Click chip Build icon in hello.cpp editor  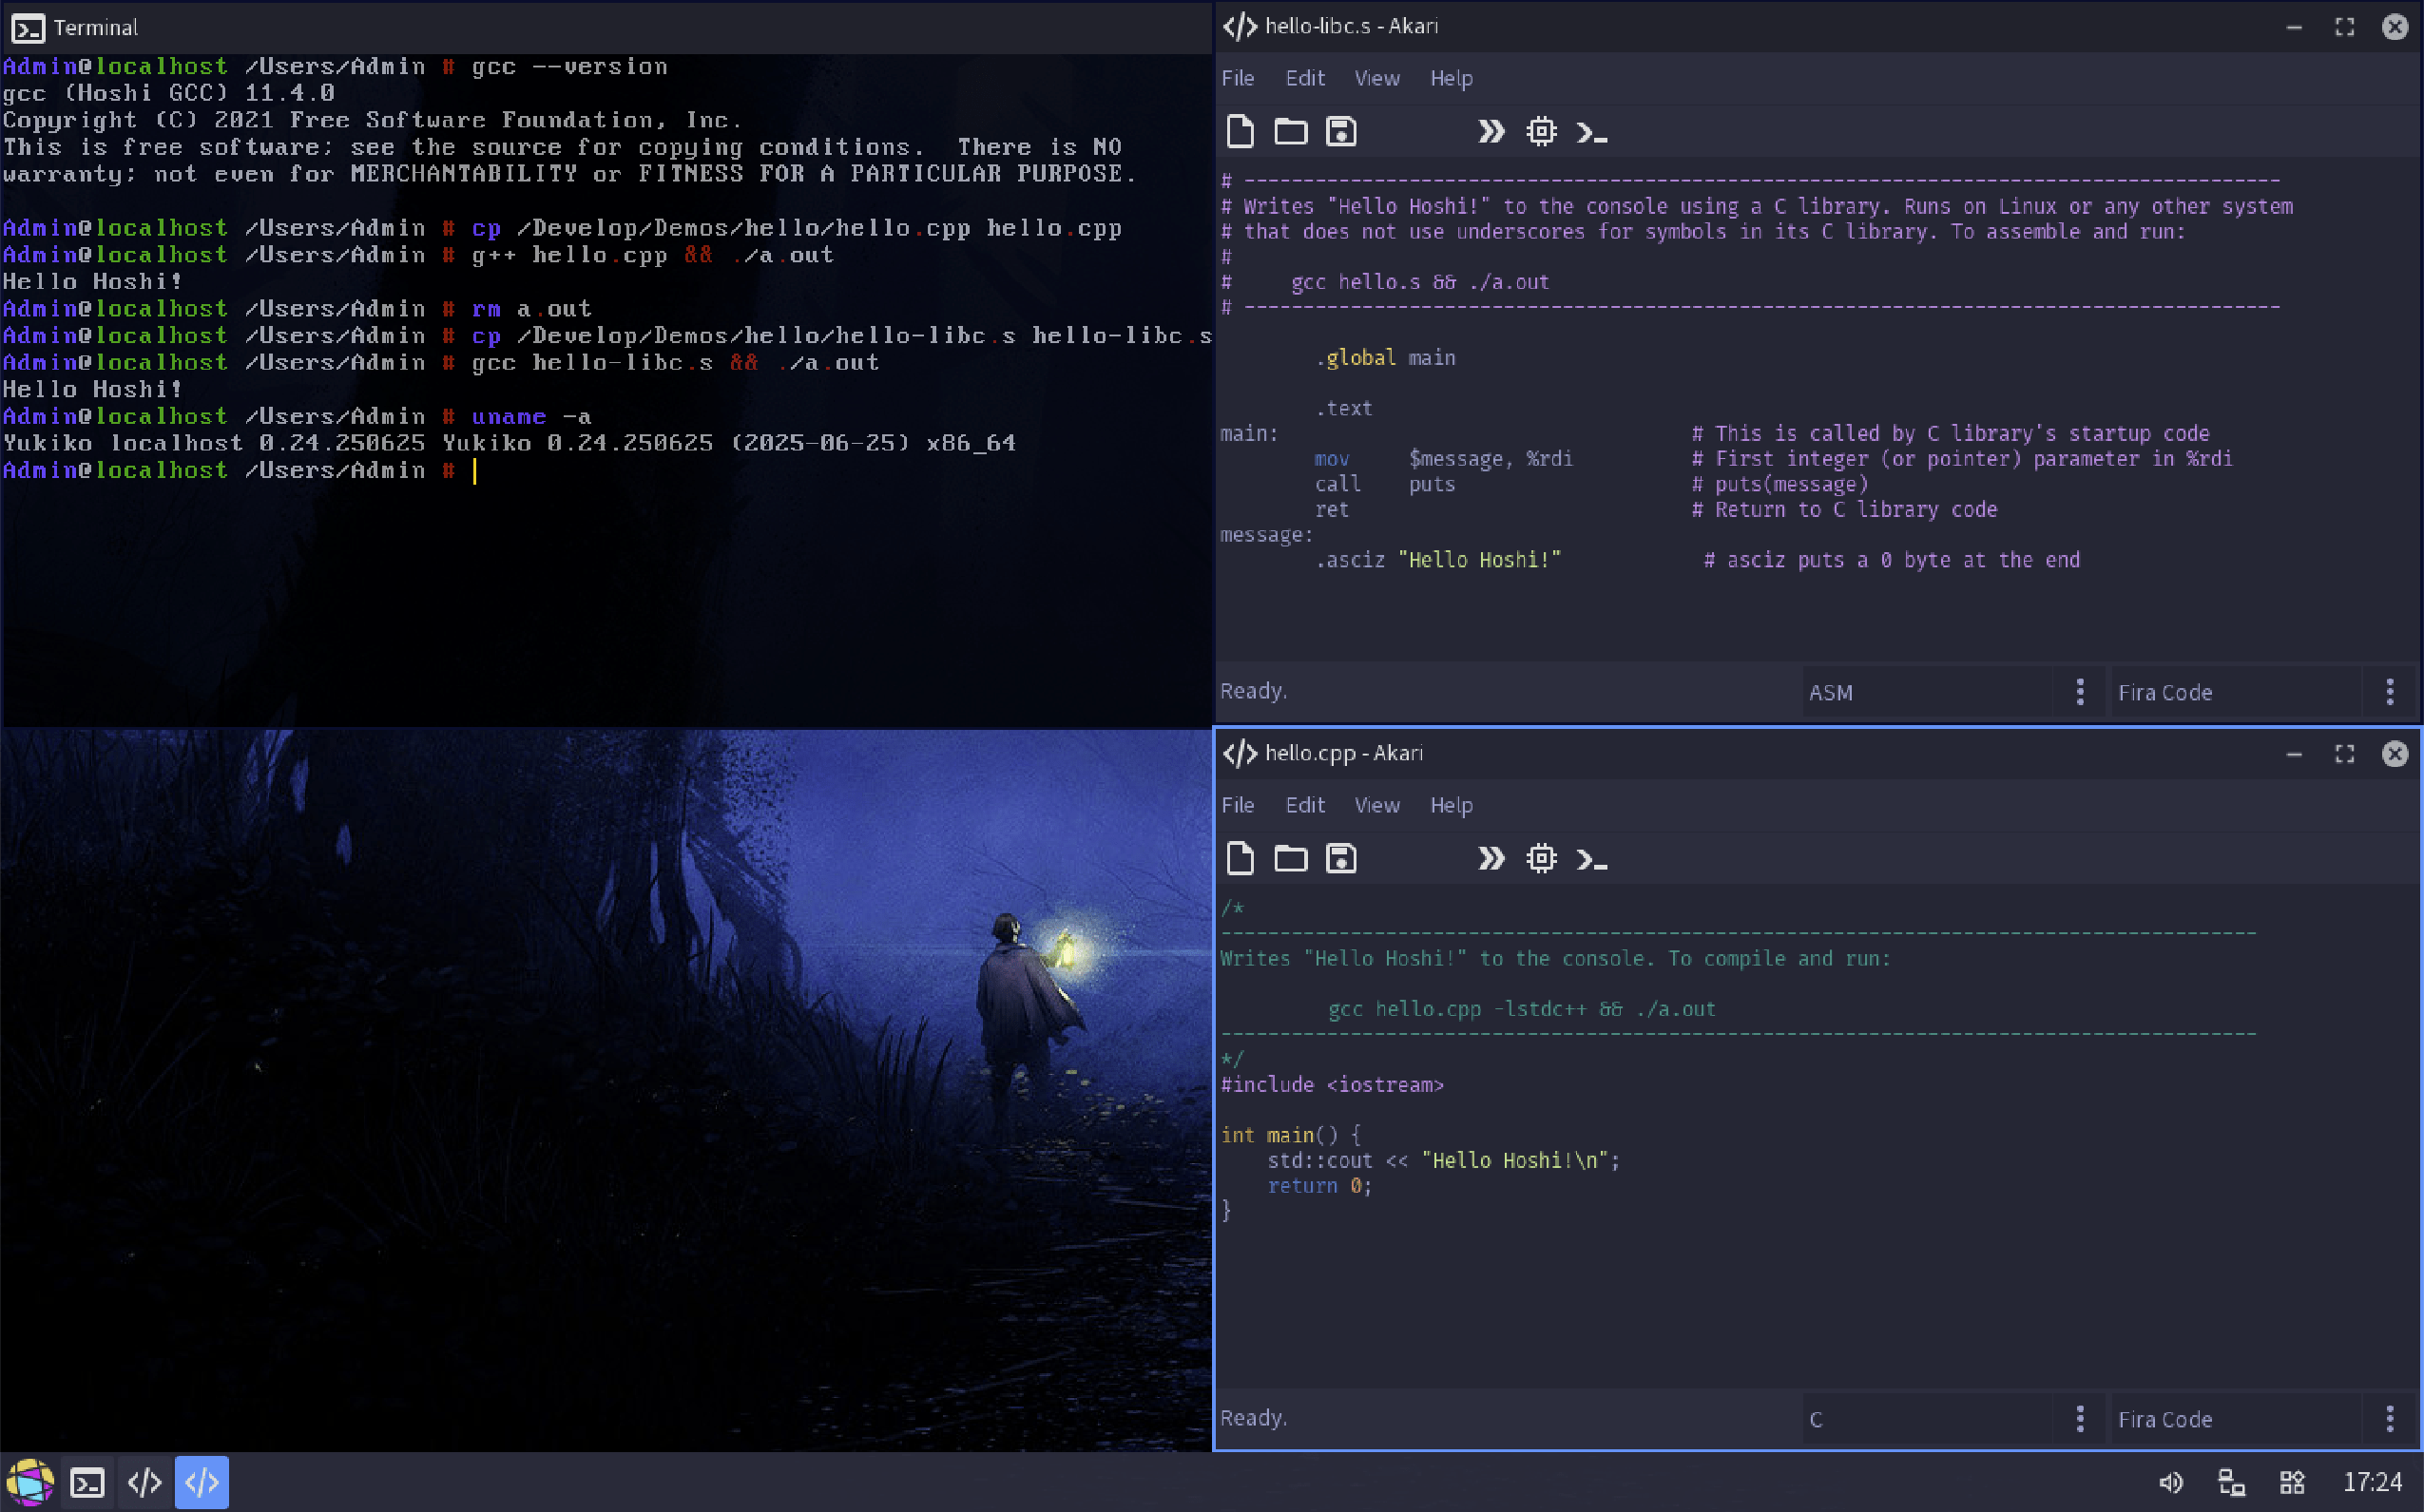[x=1541, y=858]
